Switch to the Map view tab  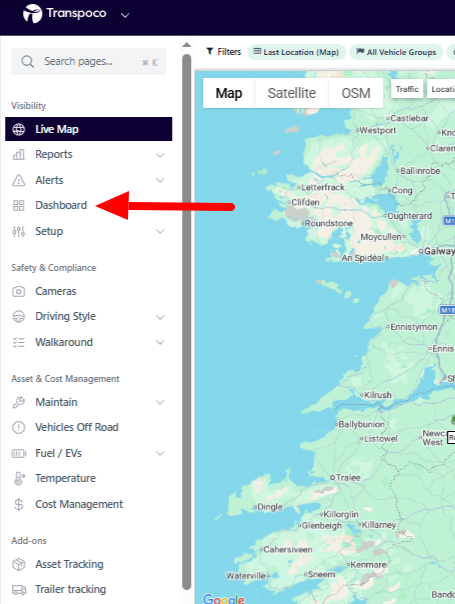pyautogui.click(x=229, y=93)
